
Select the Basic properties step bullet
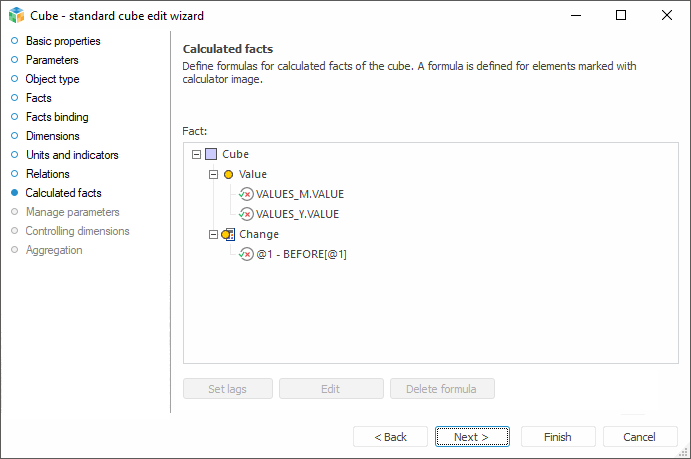[14, 41]
